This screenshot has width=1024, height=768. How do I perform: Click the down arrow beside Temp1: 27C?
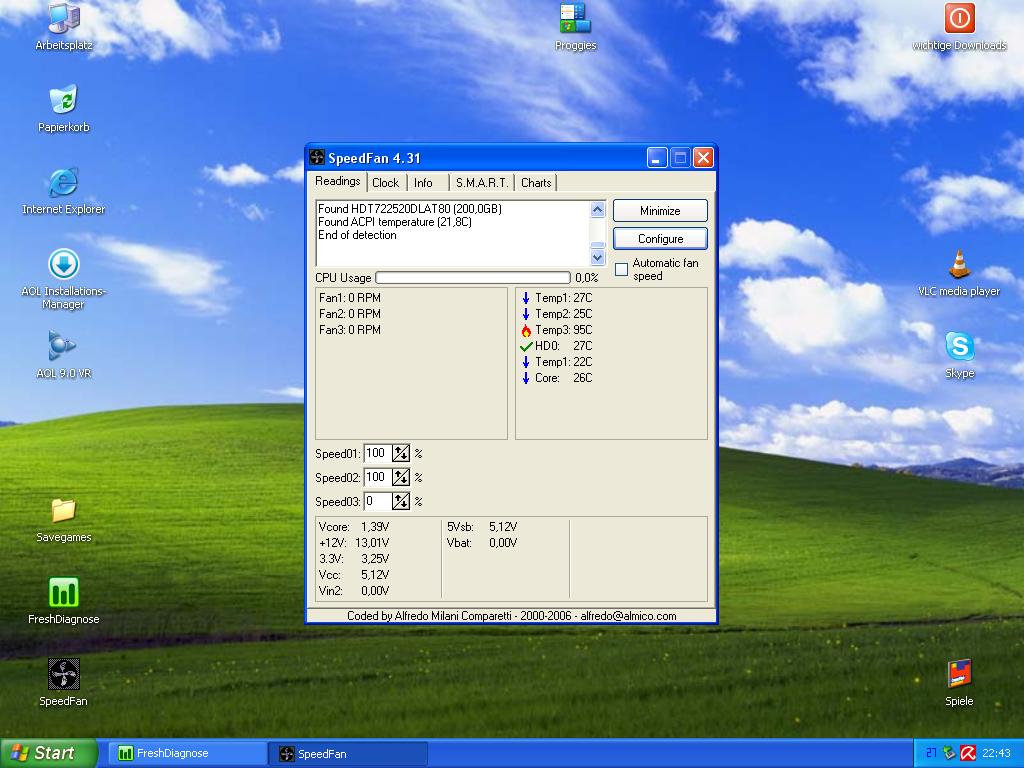pos(526,298)
